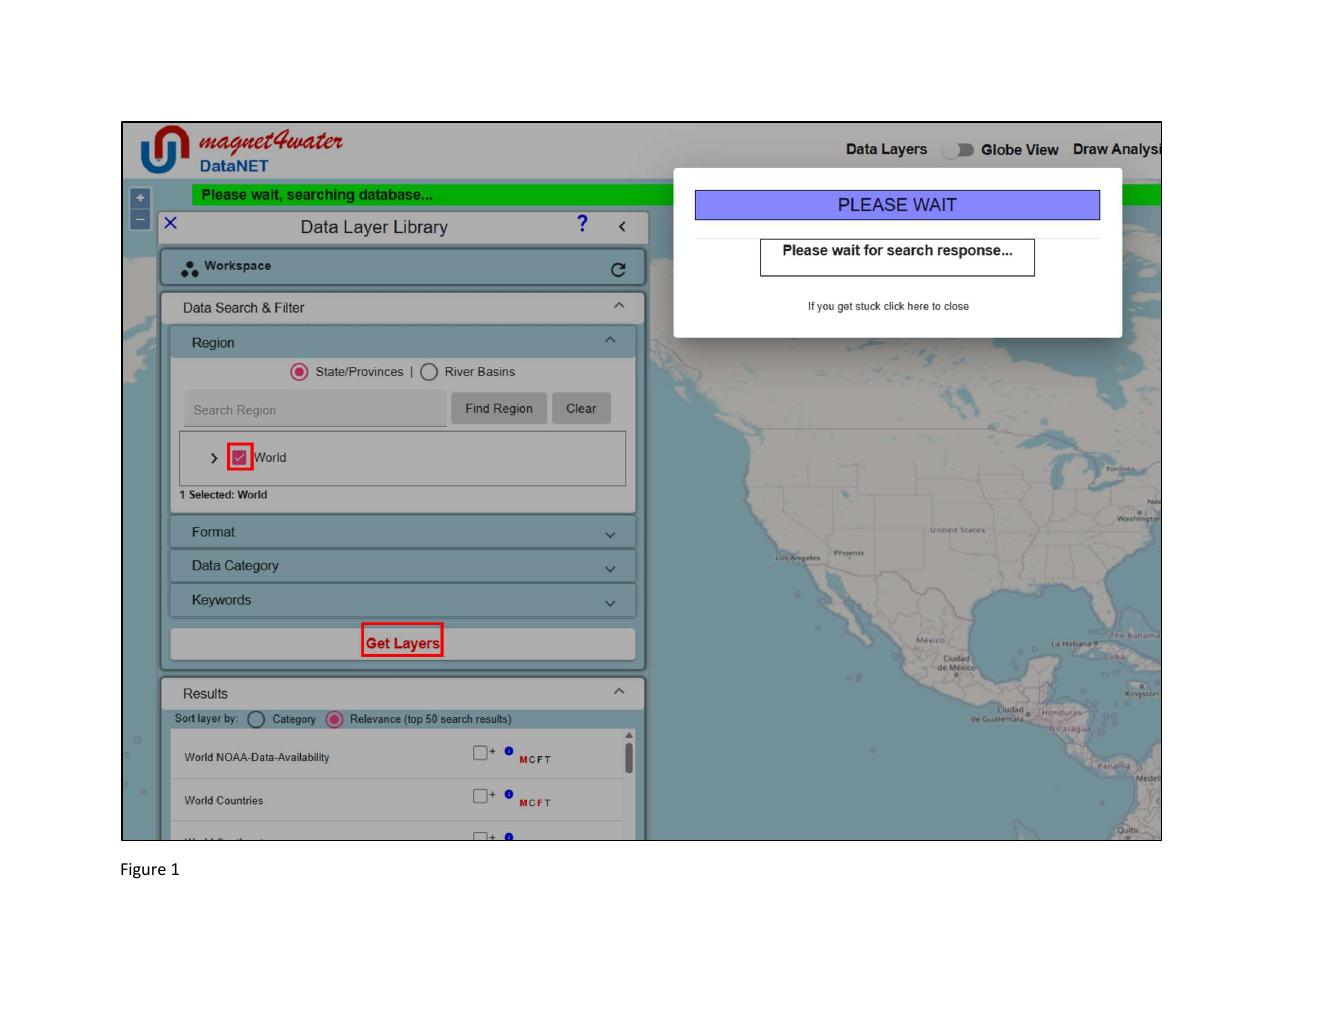Image resolution: width=1320 pixels, height=1020 pixels.
Task: Toggle the Globe View switch
Action: 959,150
